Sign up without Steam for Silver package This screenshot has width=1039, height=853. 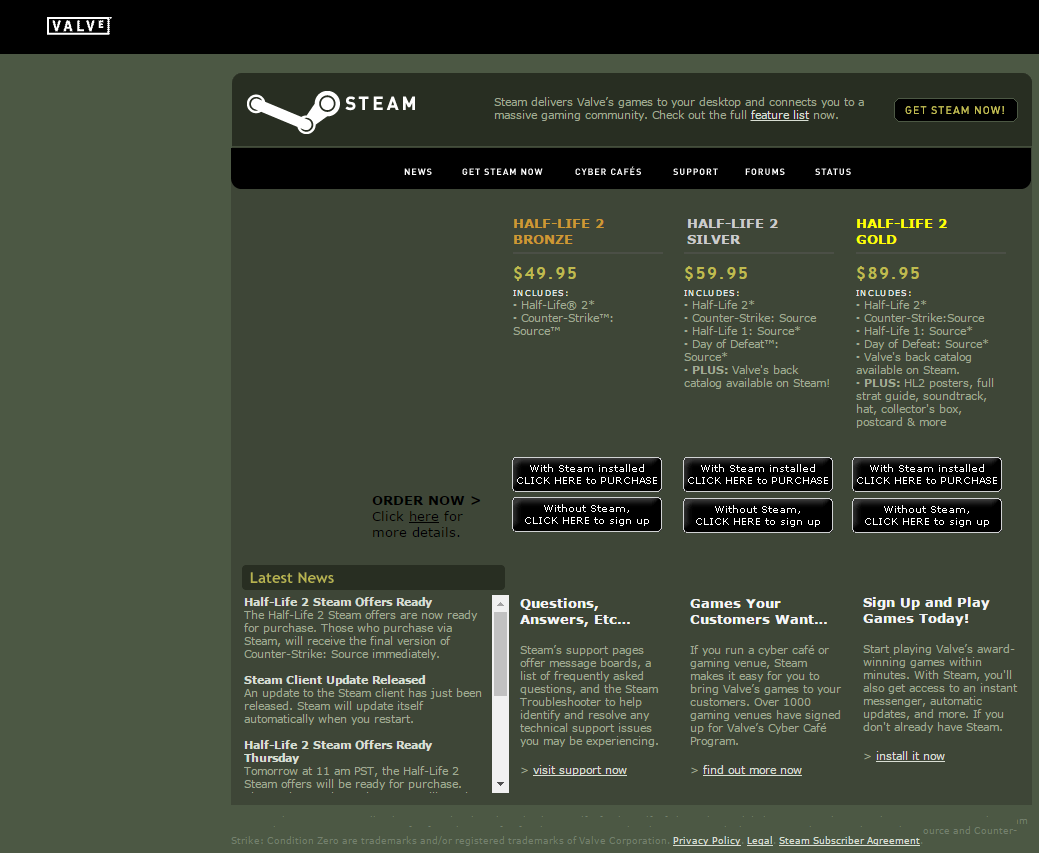tap(757, 516)
